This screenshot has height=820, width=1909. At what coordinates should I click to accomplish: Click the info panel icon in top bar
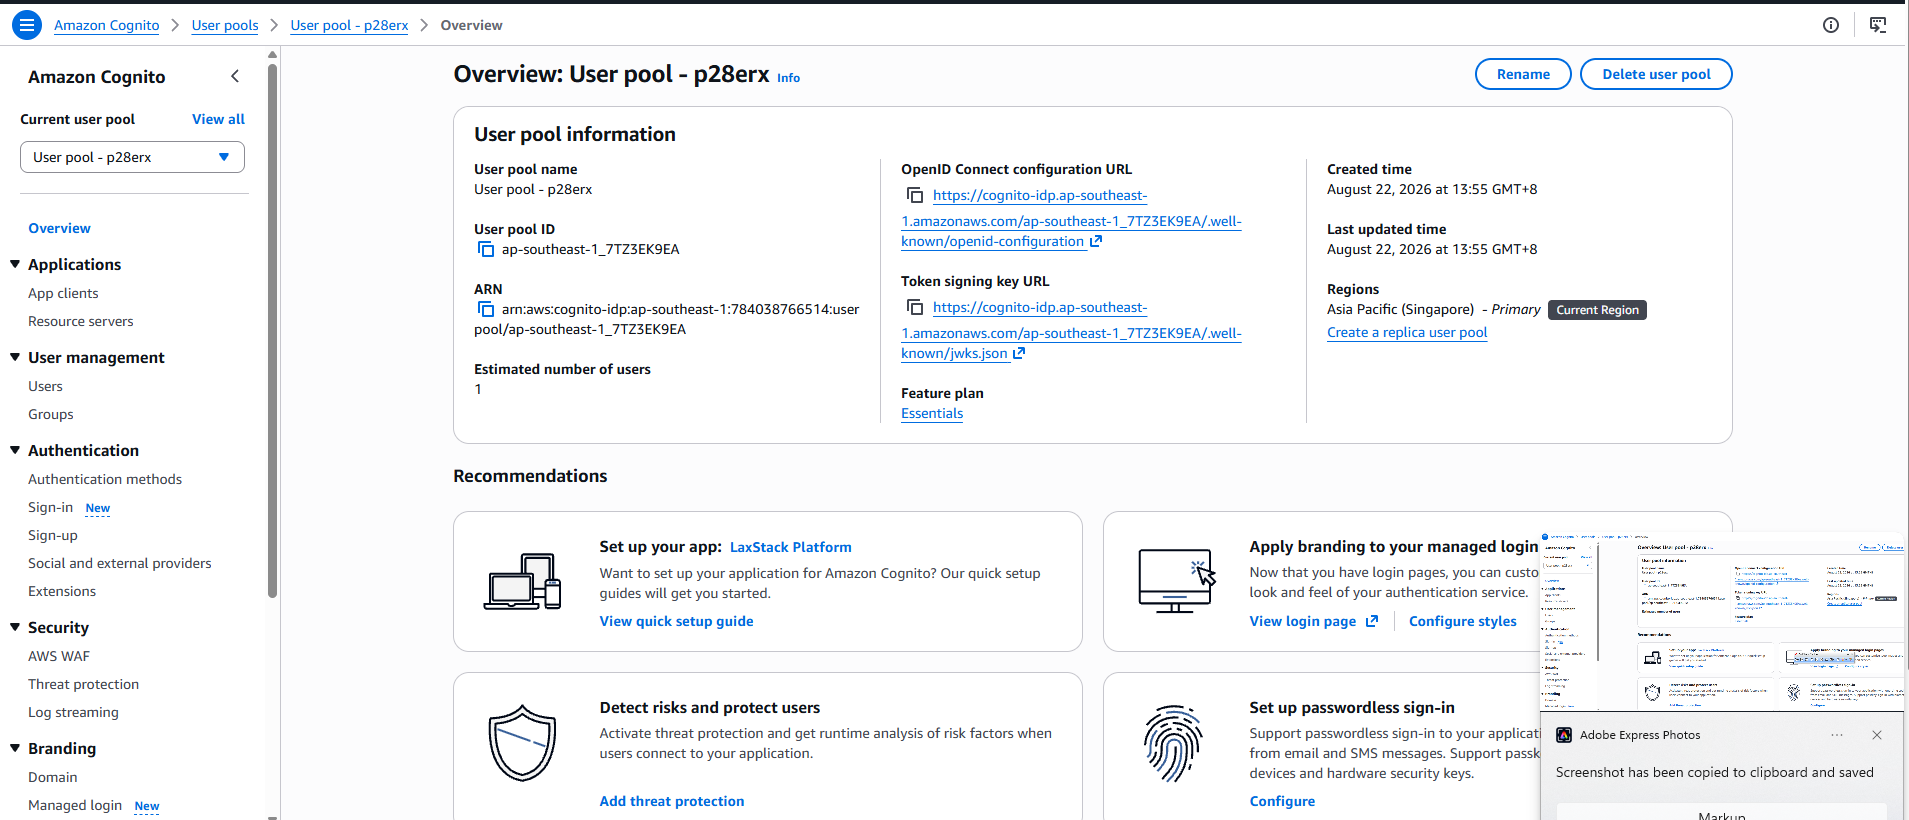1831,25
